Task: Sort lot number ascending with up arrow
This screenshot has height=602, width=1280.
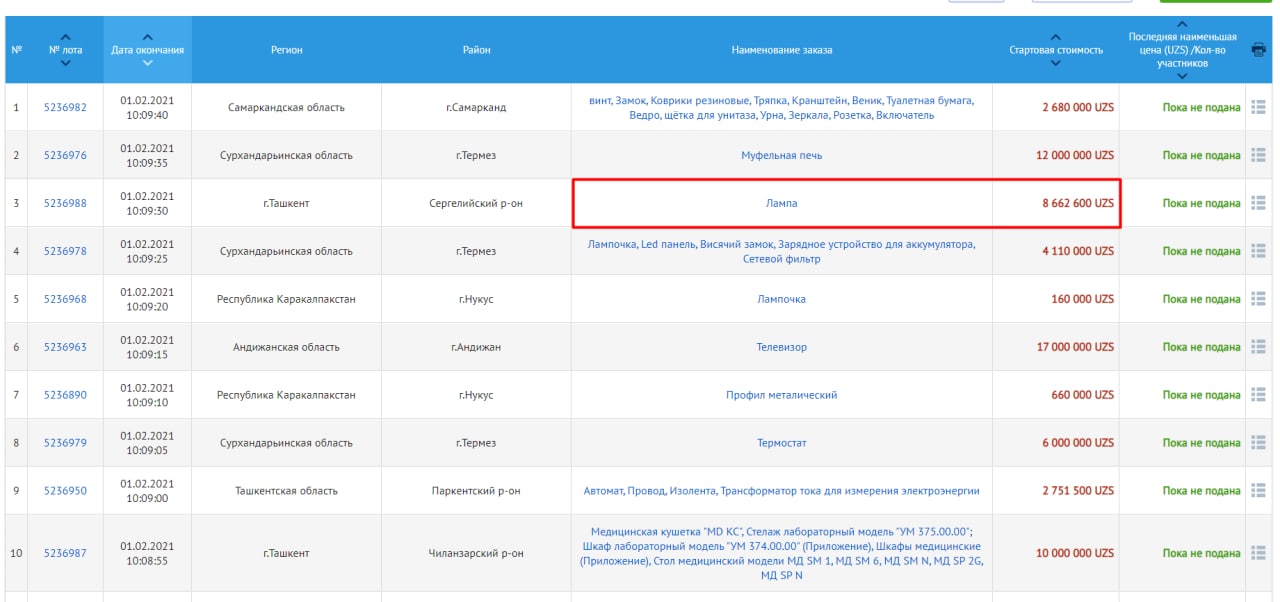Action: point(66,37)
